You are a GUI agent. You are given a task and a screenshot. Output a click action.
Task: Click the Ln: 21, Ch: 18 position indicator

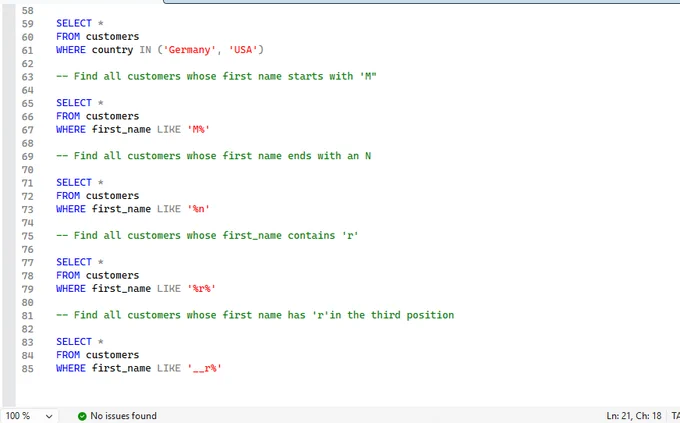tap(634, 416)
